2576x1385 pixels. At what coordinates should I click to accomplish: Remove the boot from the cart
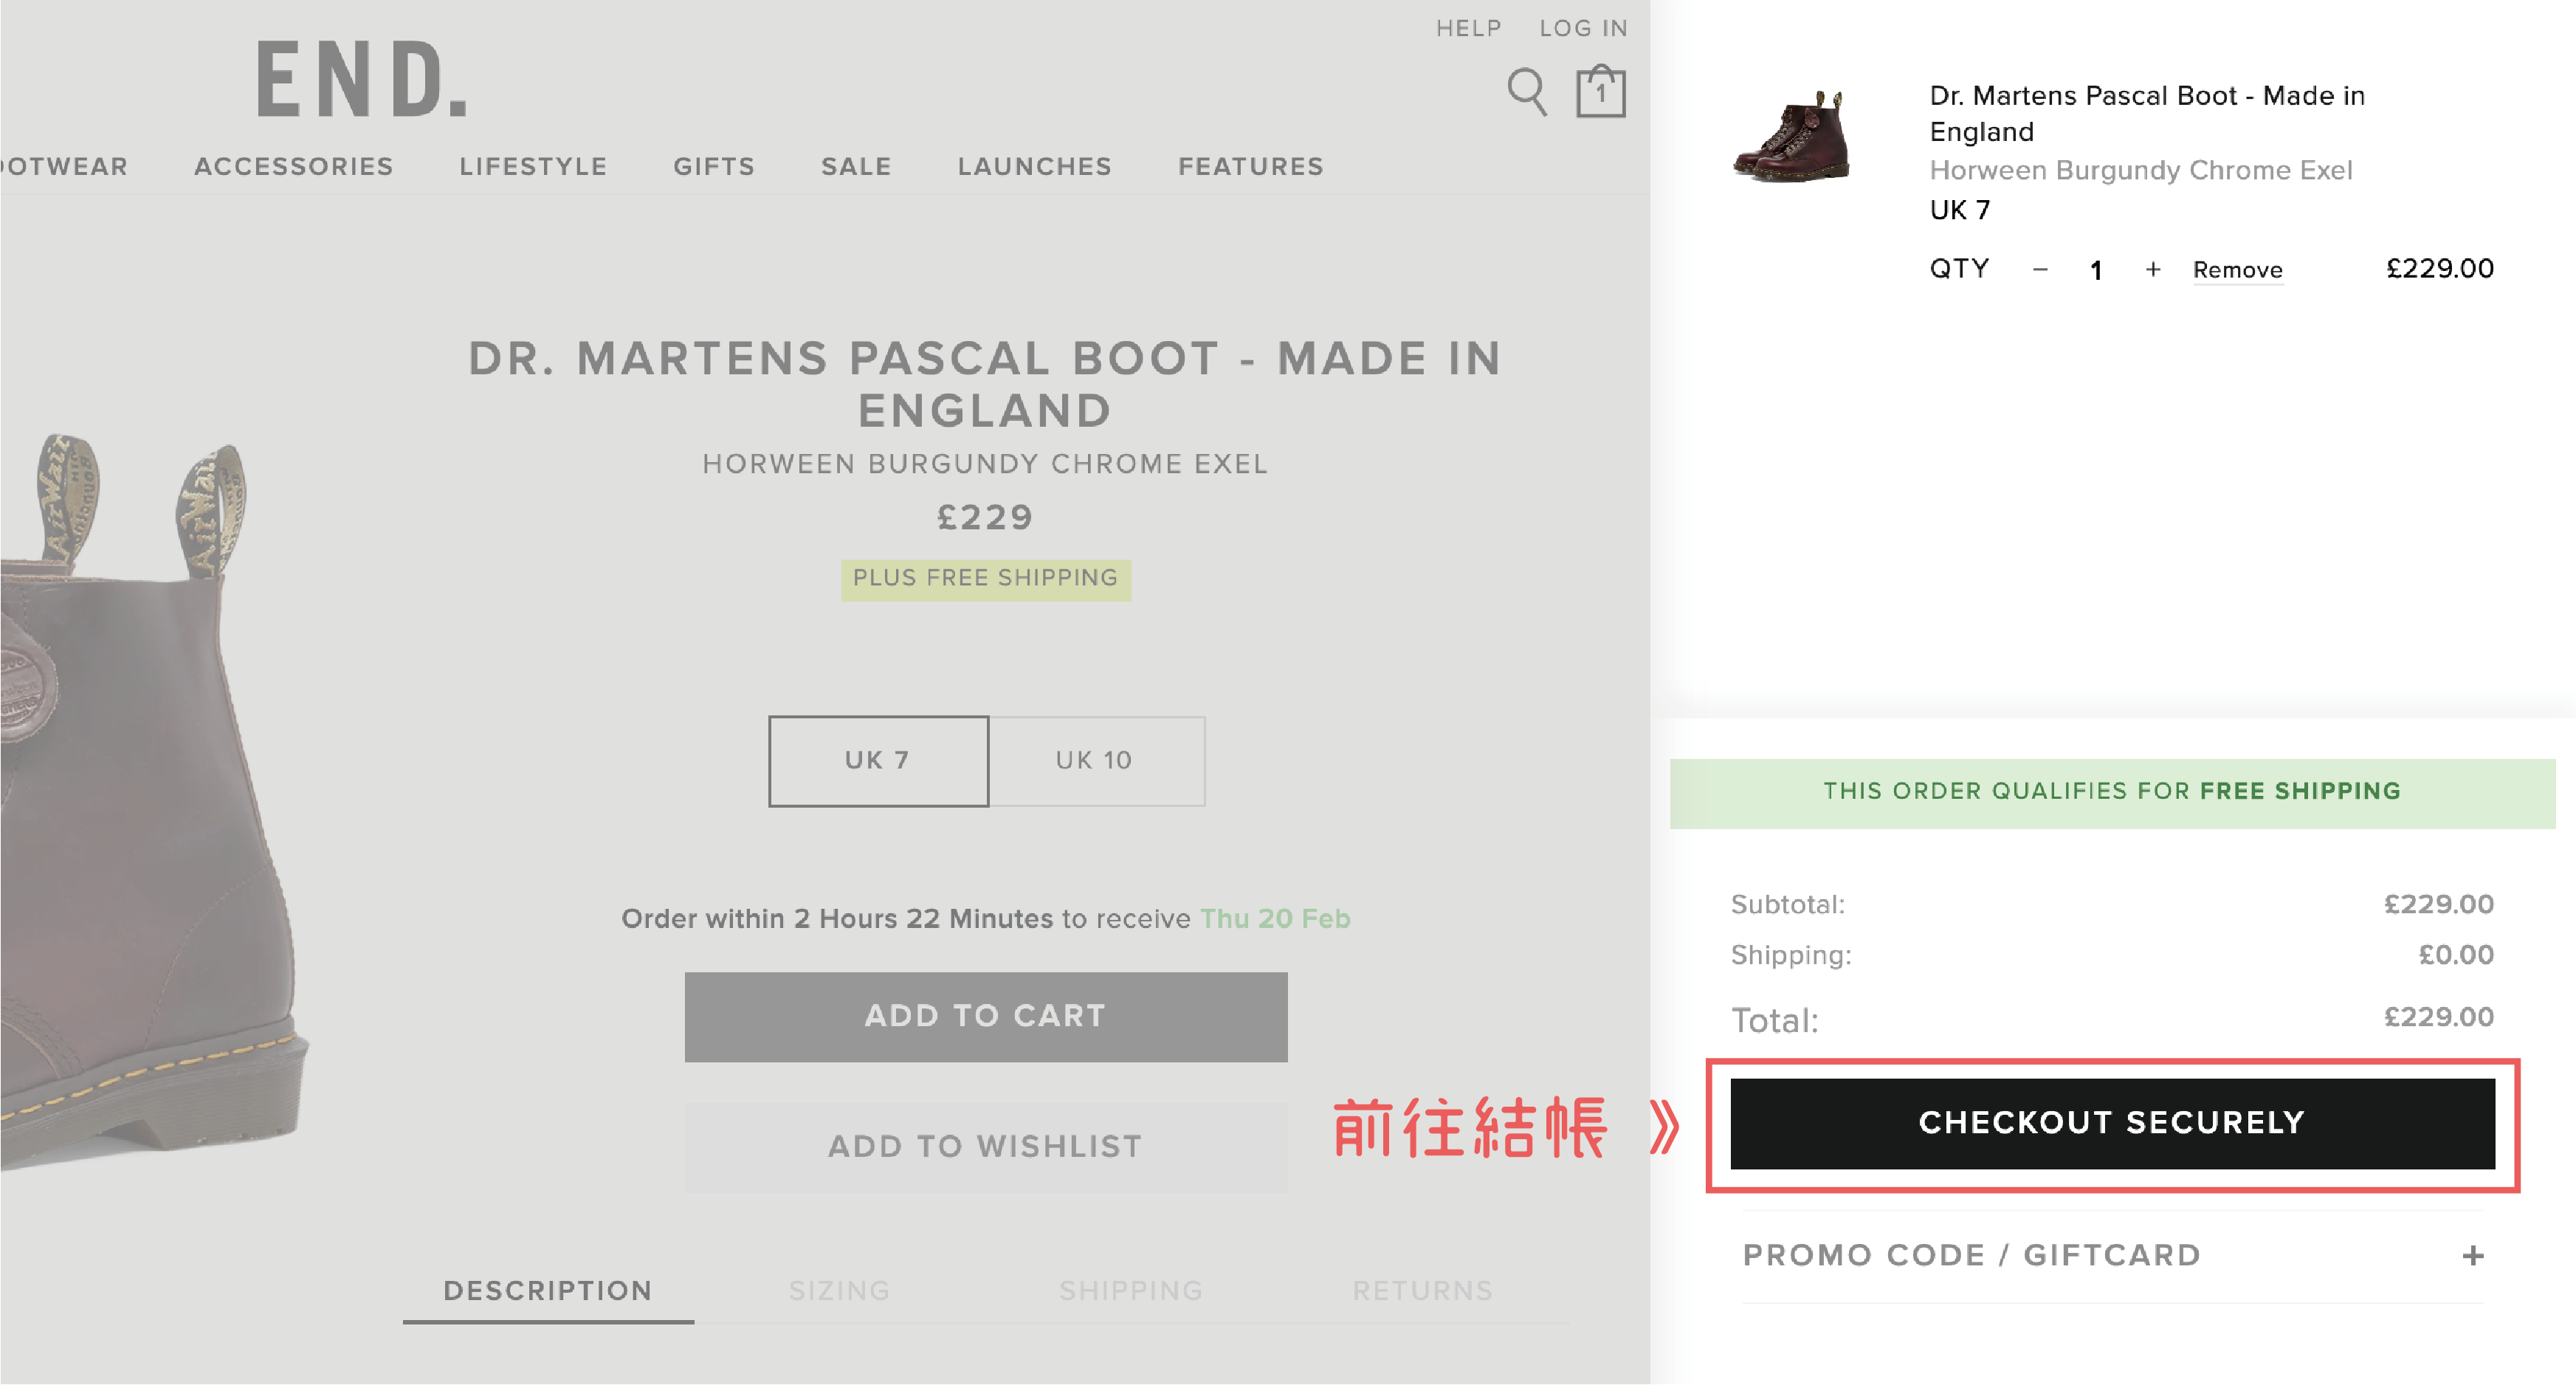(2237, 270)
